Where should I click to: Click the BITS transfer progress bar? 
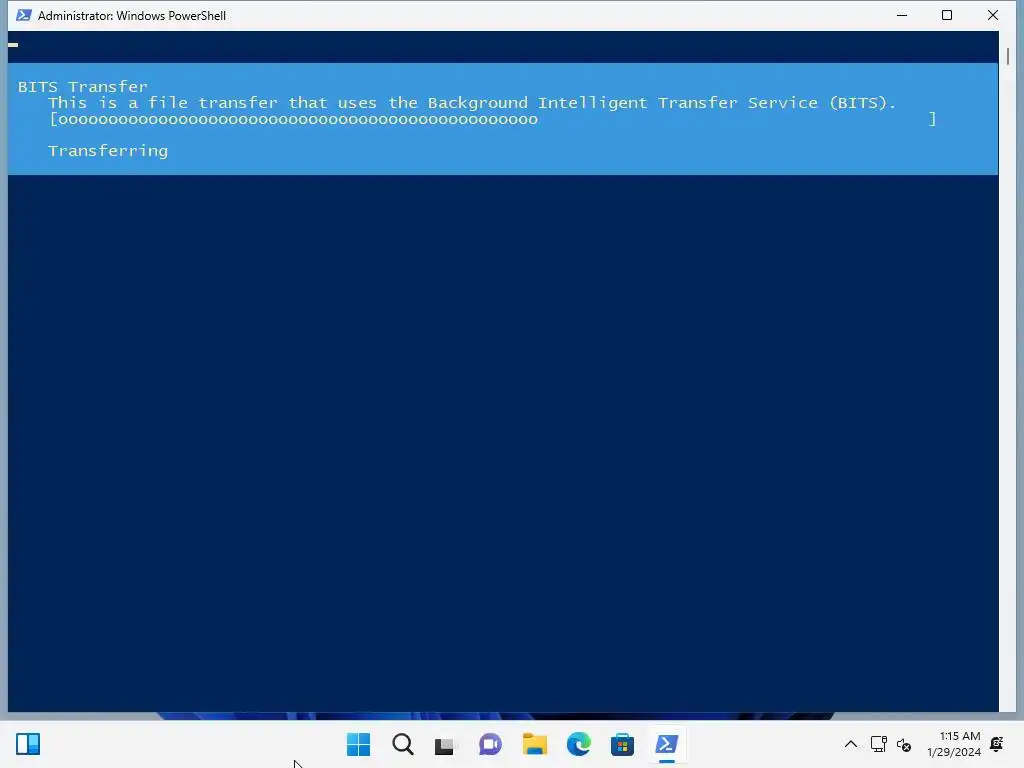(x=493, y=119)
